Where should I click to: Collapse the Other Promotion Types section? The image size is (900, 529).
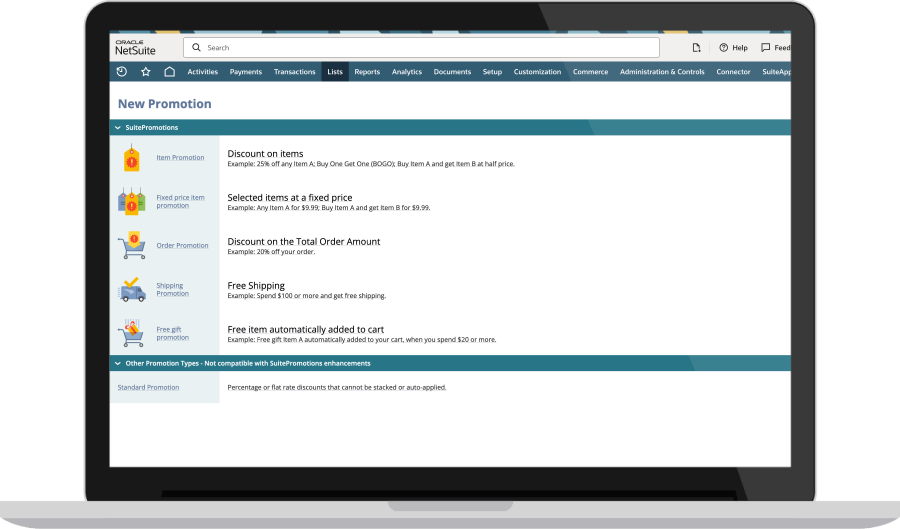click(x=118, y=363)
